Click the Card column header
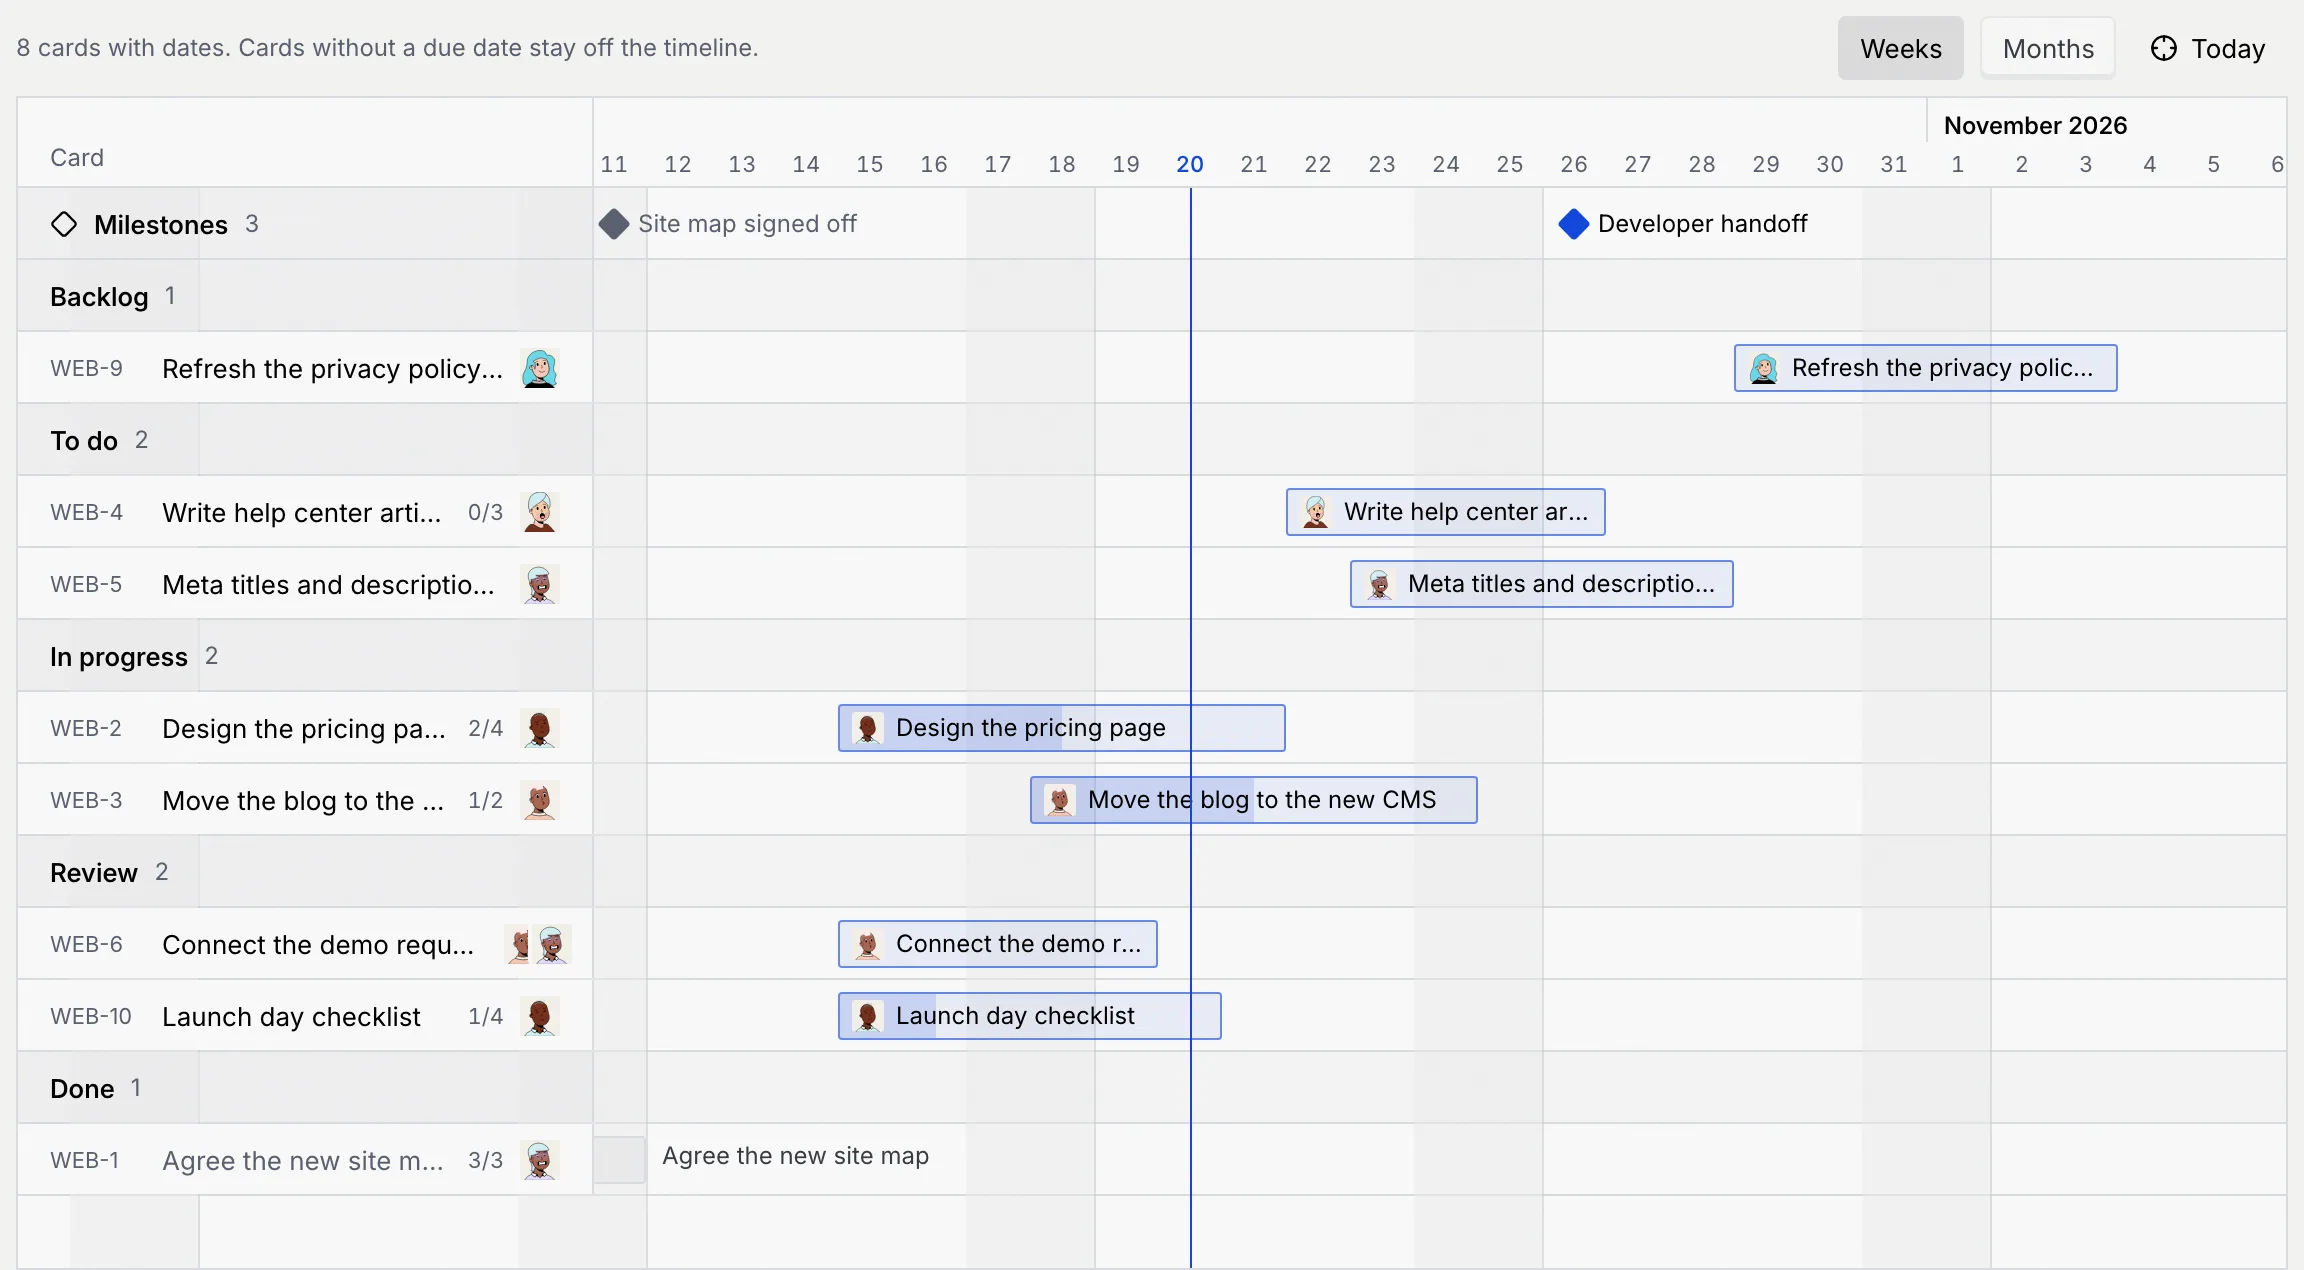The width and height of the screenshot is (2304, 1270). pos(77,158)
